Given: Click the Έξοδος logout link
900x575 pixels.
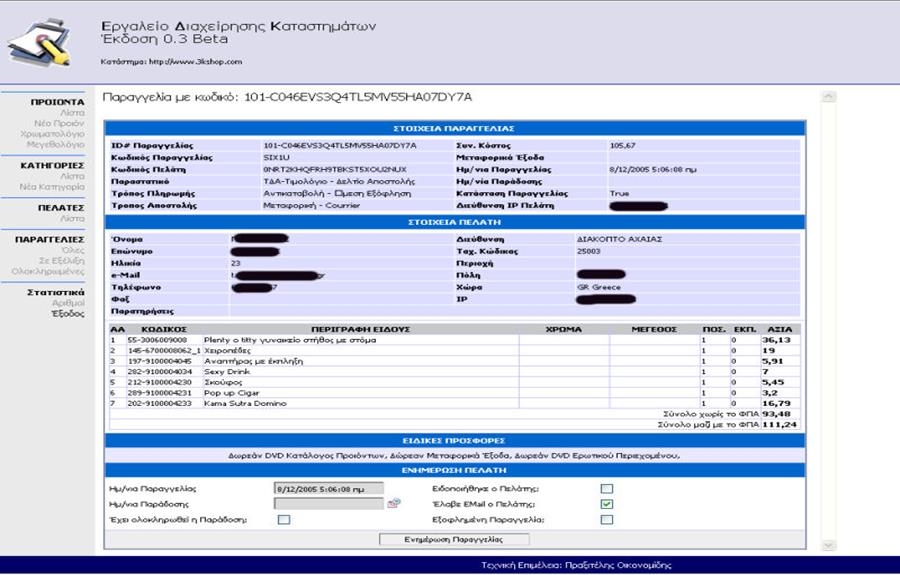Looking at the screenshot, I should [x=68, y=314].
